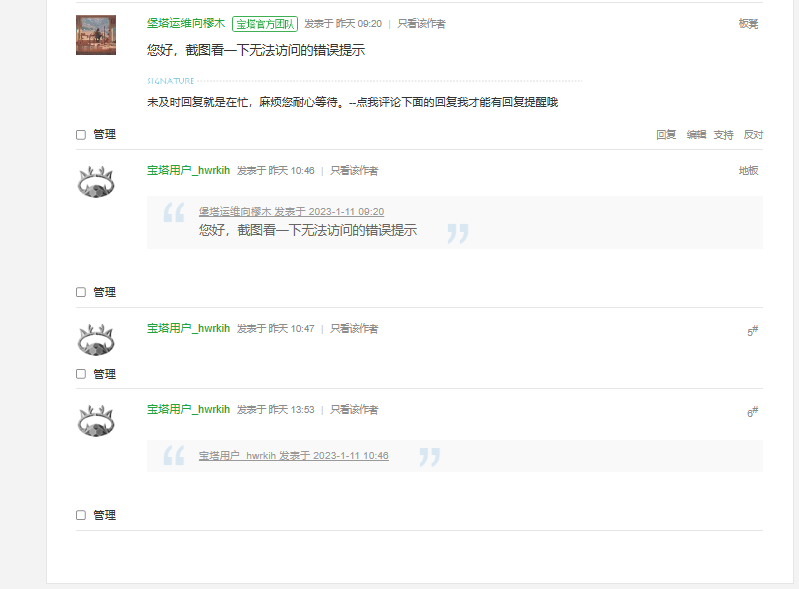Open profile link 堡塔运维向樱木
Viewport: 799px width, 589px height.
point(186,23)
